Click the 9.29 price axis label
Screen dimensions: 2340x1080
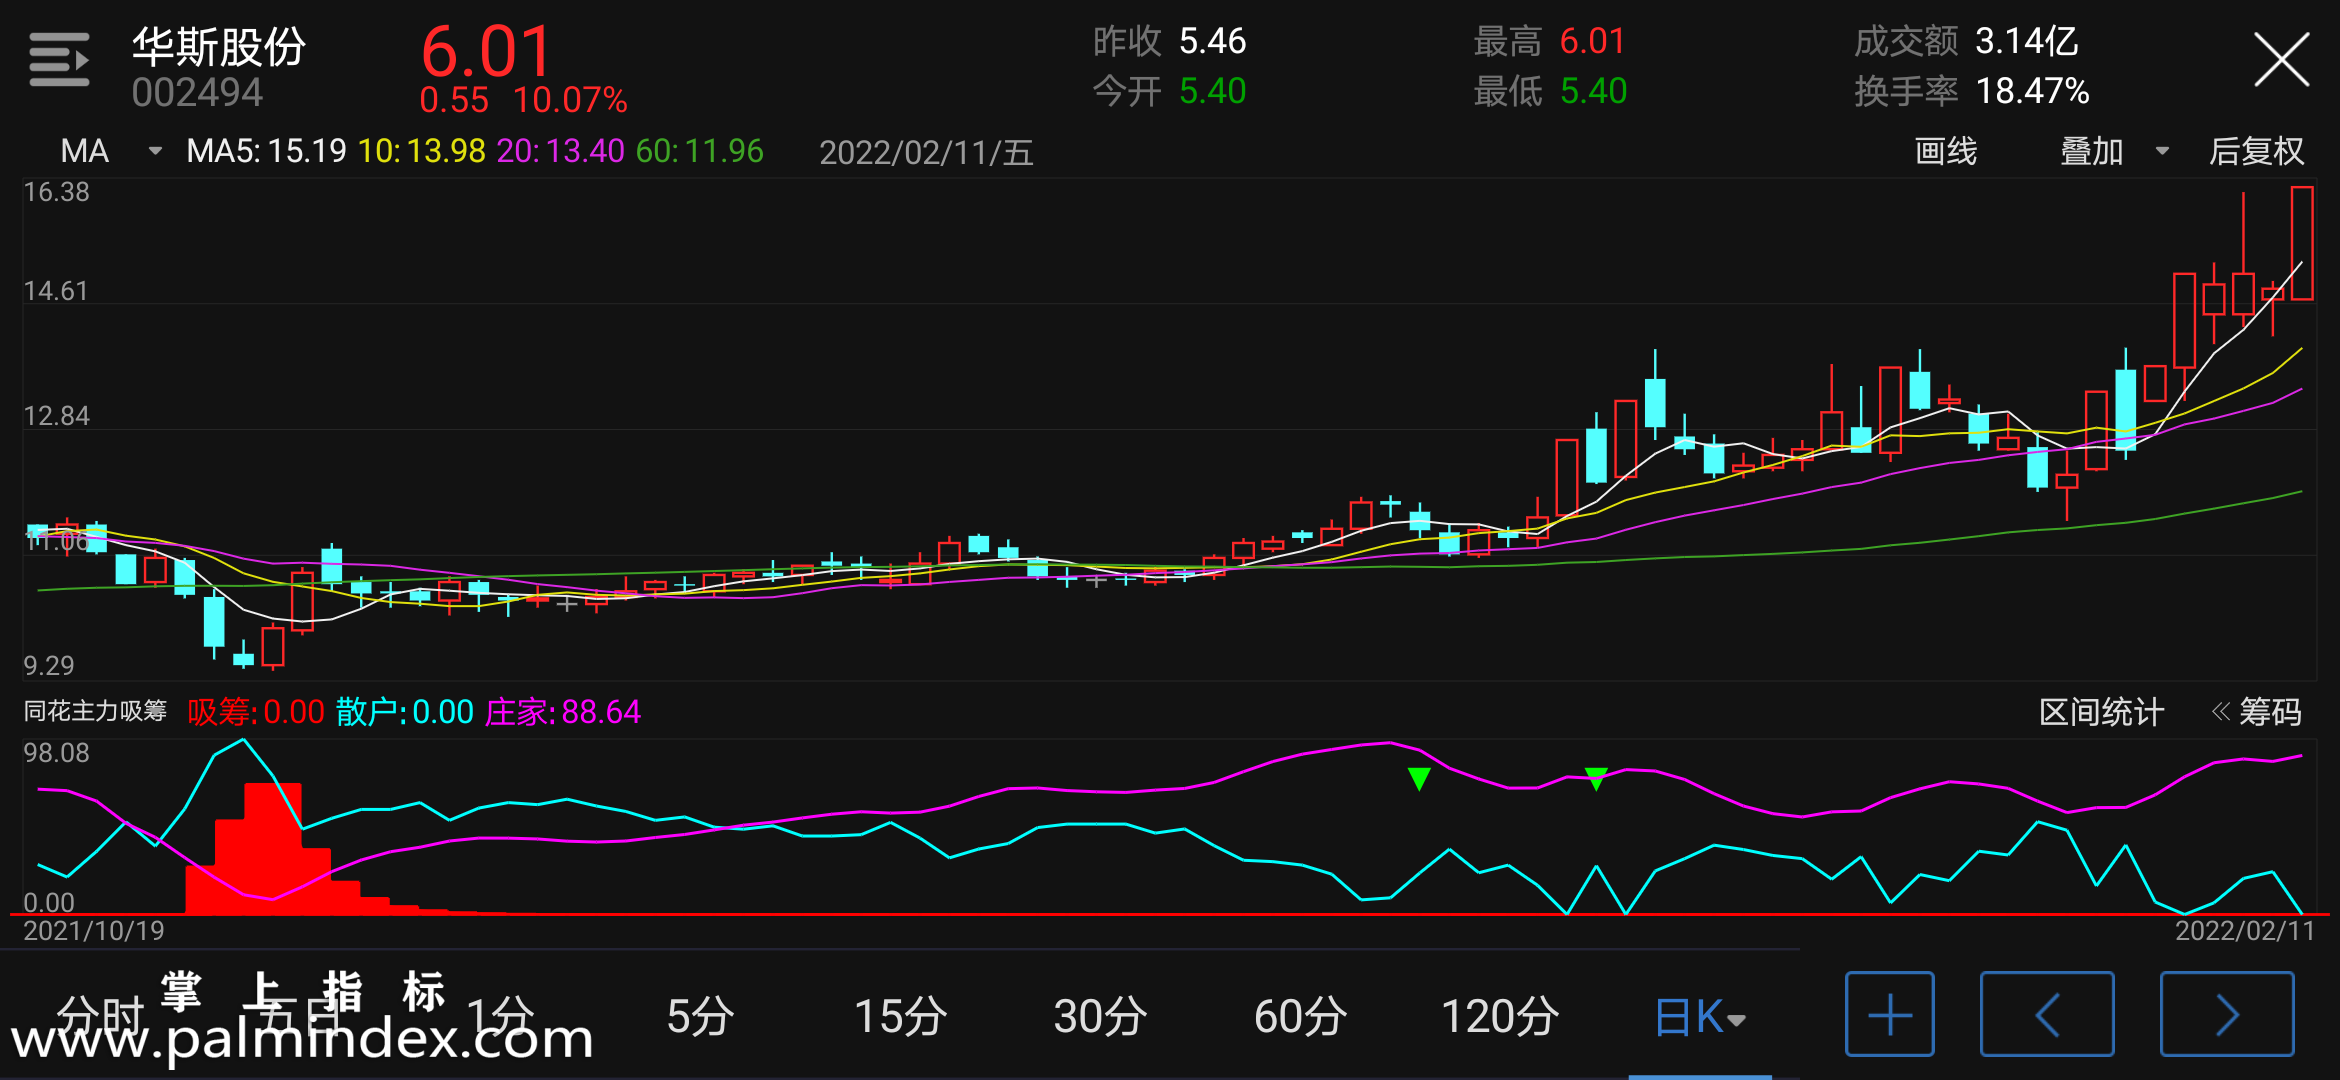[x=49, y=665]
